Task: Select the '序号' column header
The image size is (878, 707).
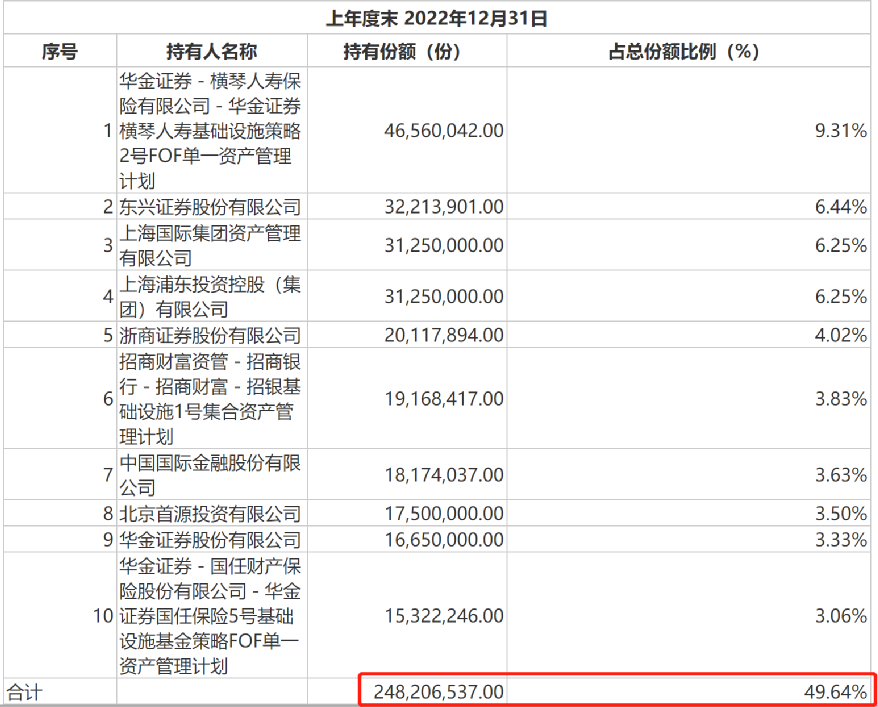Action: click(x=60, y=51)
